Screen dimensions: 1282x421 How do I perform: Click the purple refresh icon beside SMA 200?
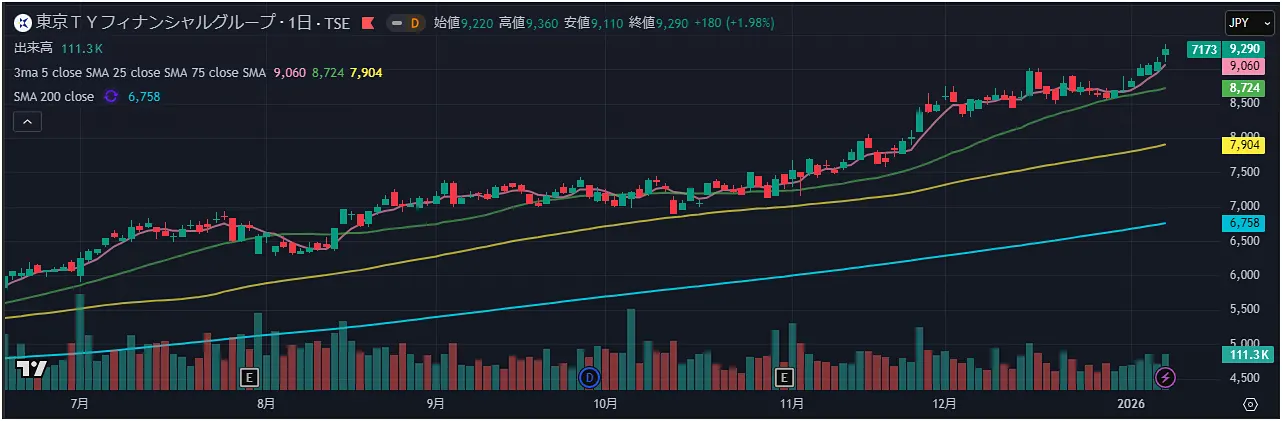click(111, 97)
